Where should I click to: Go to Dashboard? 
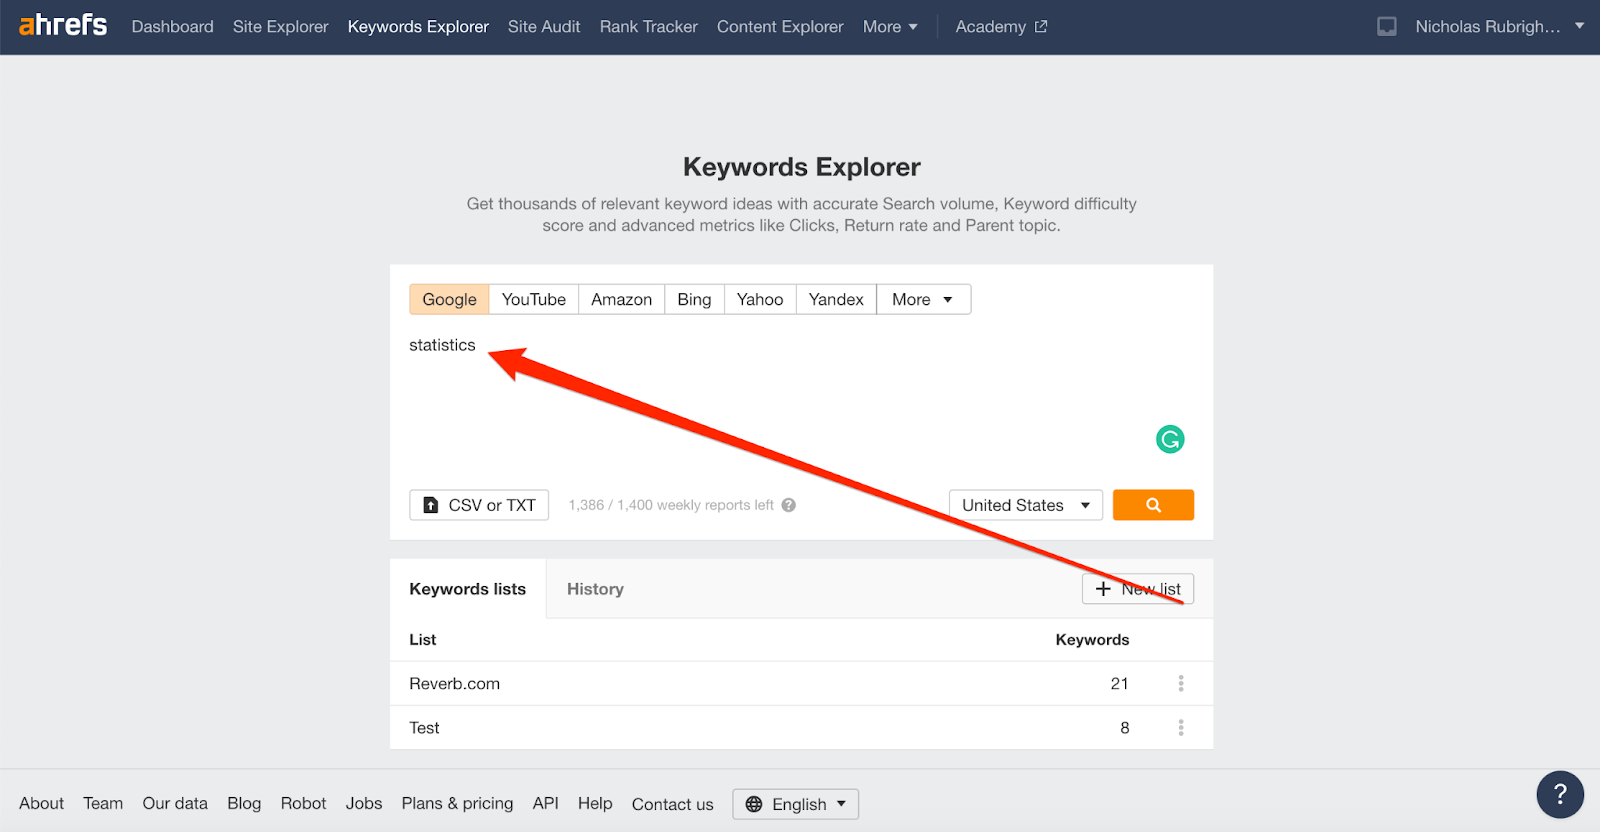click(x=173, y=27)
